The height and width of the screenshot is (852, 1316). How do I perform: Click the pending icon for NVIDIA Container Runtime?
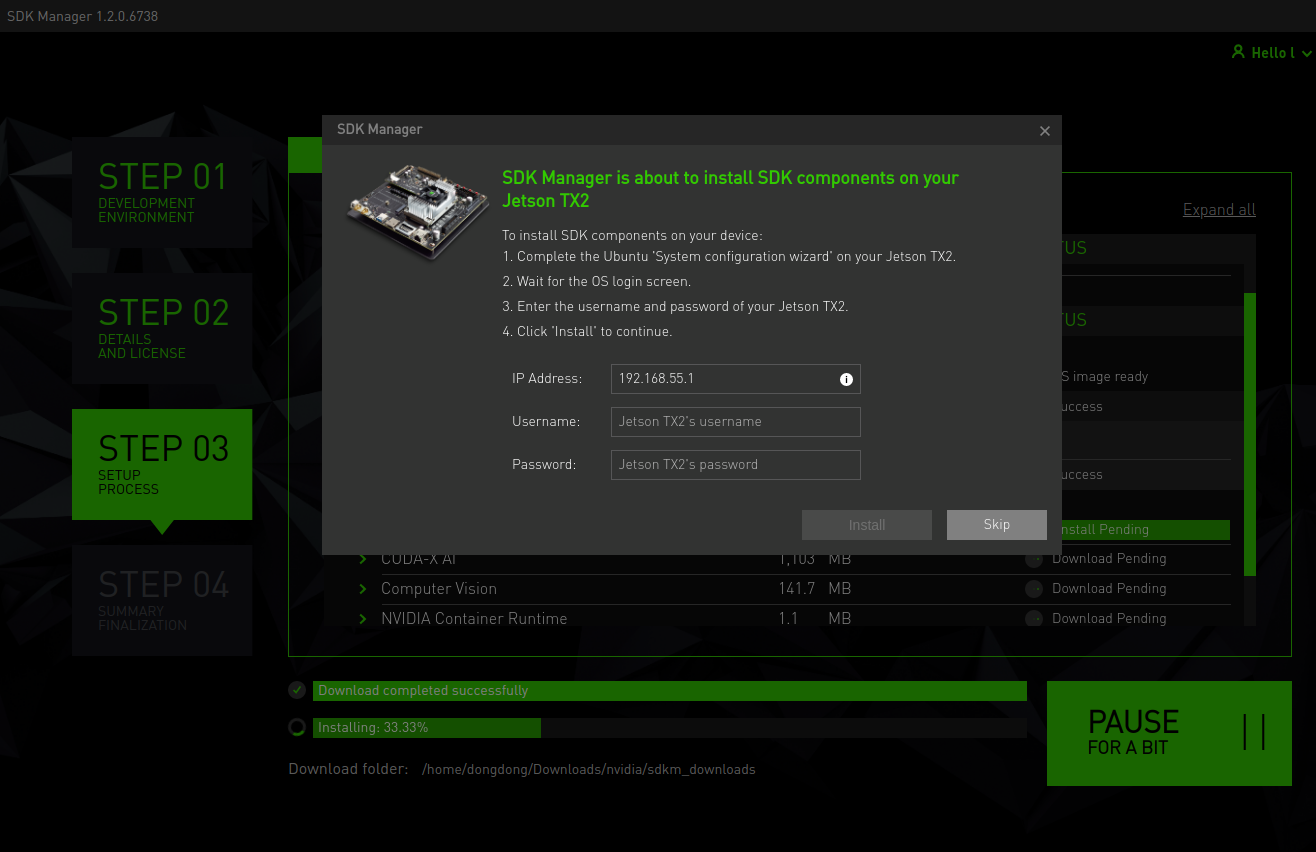[1034, 619]
